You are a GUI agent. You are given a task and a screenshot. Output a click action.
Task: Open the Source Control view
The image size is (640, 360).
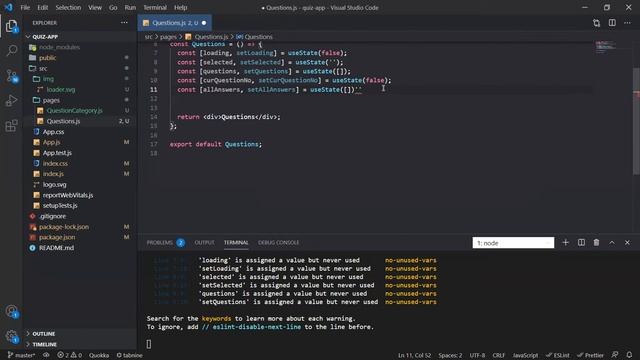pyautogui.click(x=11, y=76)
